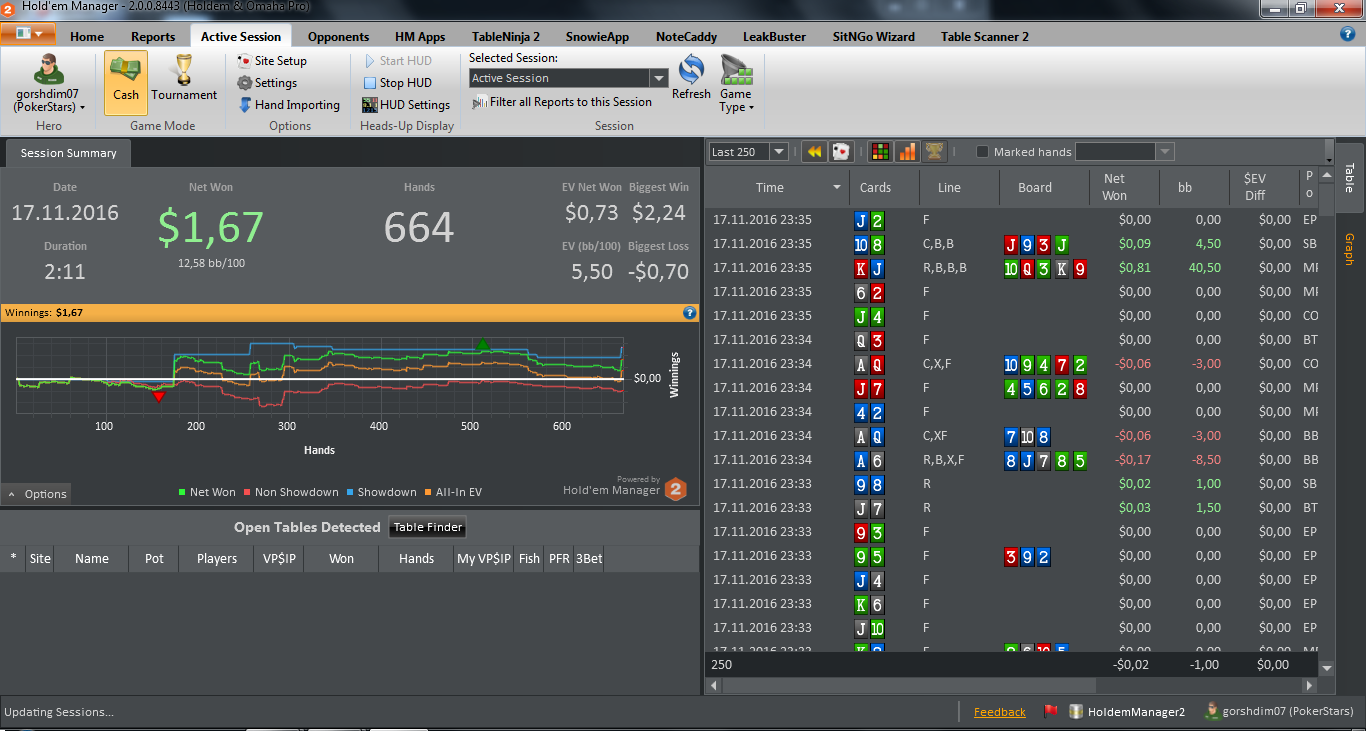This screenshot has height=731, width=1366.
Task: Click the HoldemManager2 database indicator
Action: [1127, 712]
